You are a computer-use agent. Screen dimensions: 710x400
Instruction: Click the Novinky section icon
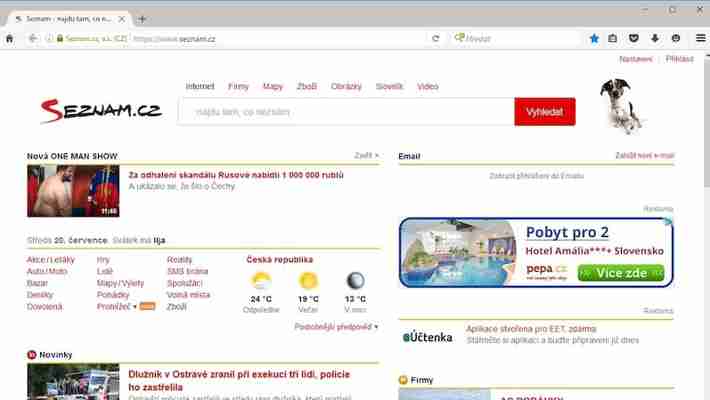coord(32,355)
